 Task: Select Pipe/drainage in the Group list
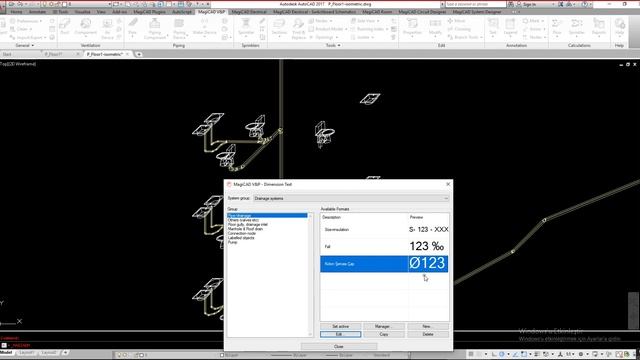(267, 216)
